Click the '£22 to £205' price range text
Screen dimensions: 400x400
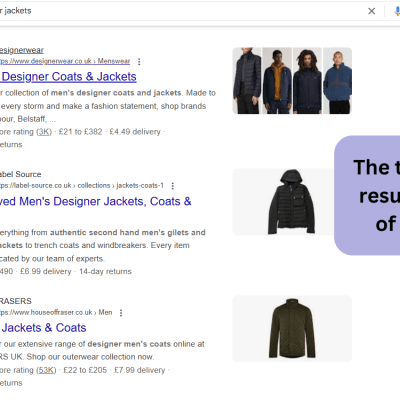pos(85,370)
